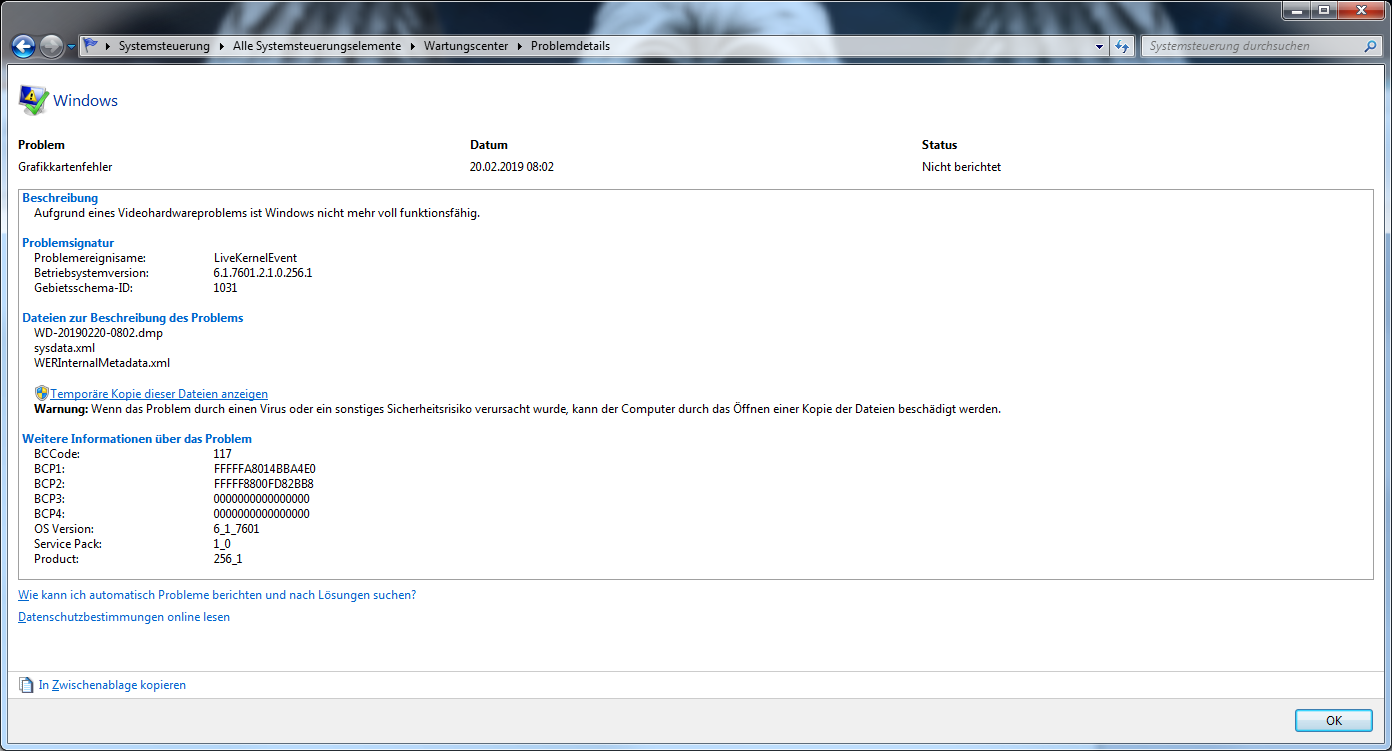
Task: Click In Zwischenablage kopieren link
Action: click(112, 685)
